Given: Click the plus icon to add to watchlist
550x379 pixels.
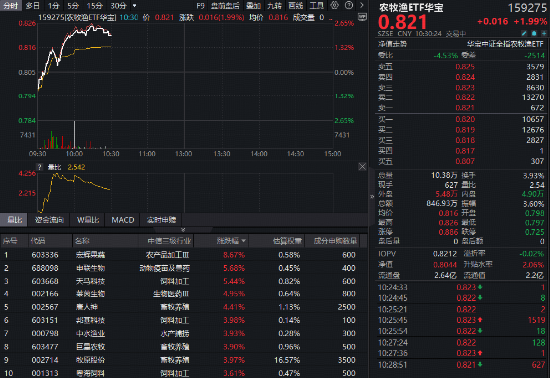Looking at the screenshot, I should click(544, 33).
